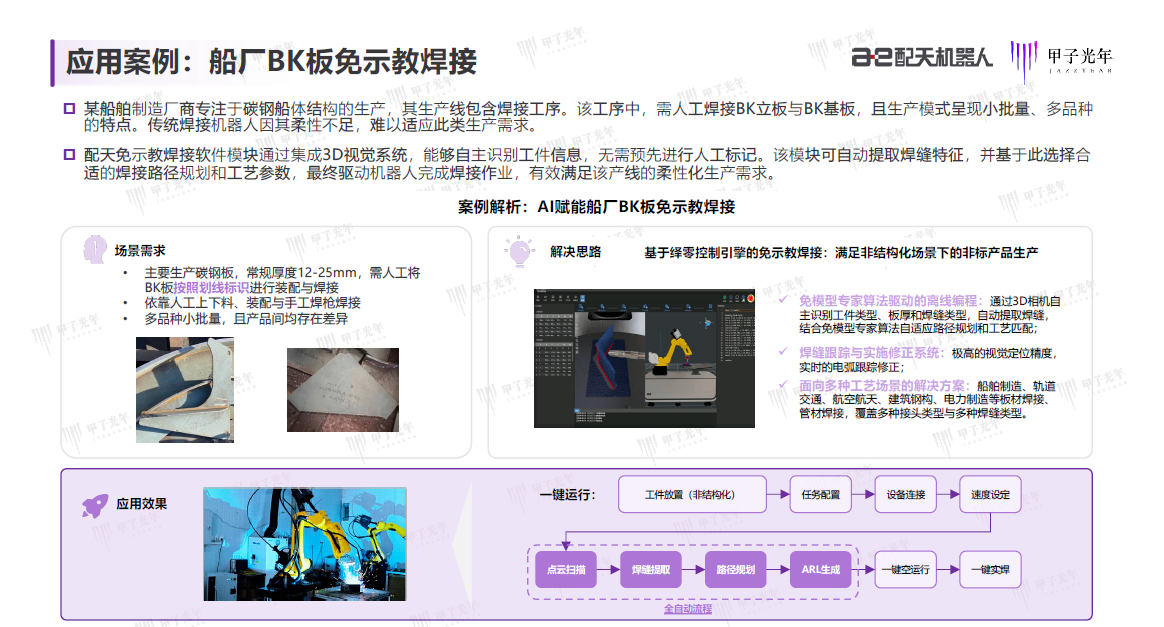Click the rocket icon beside 应用效果

point(94,506)
